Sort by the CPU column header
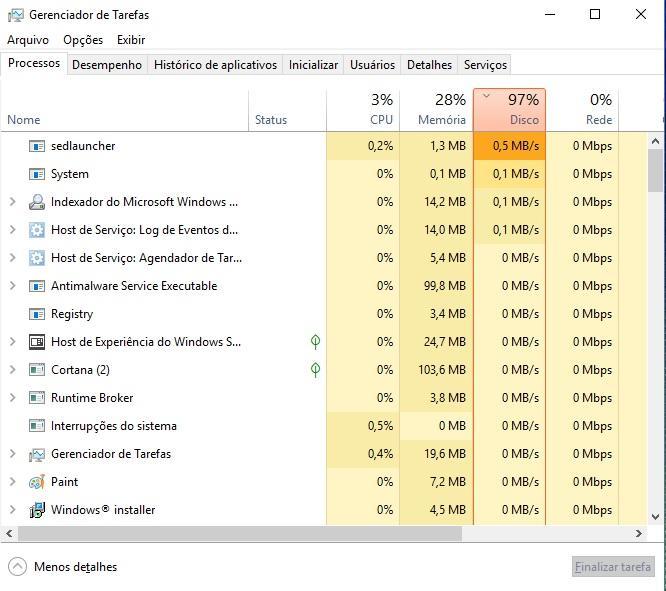 click(363, 110)
